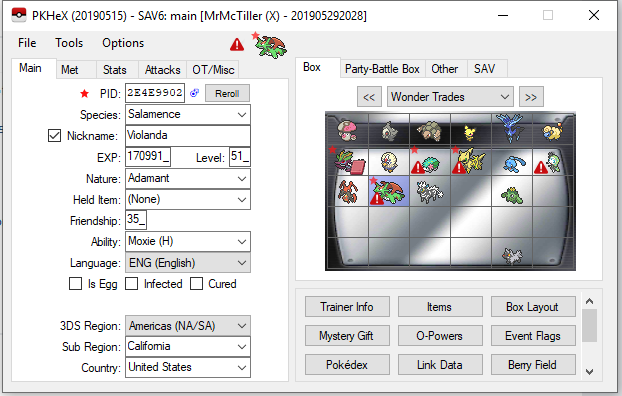
Task: Select the Zebstrika sprite in third row
Action: click(430, 192)
